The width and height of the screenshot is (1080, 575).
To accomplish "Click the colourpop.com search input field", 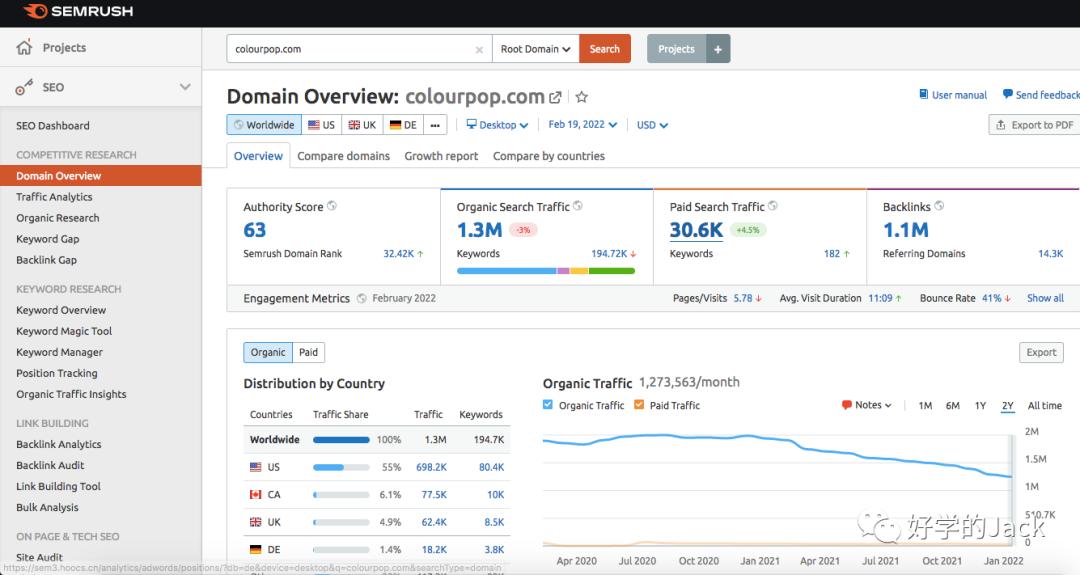I will coord(350,49).
